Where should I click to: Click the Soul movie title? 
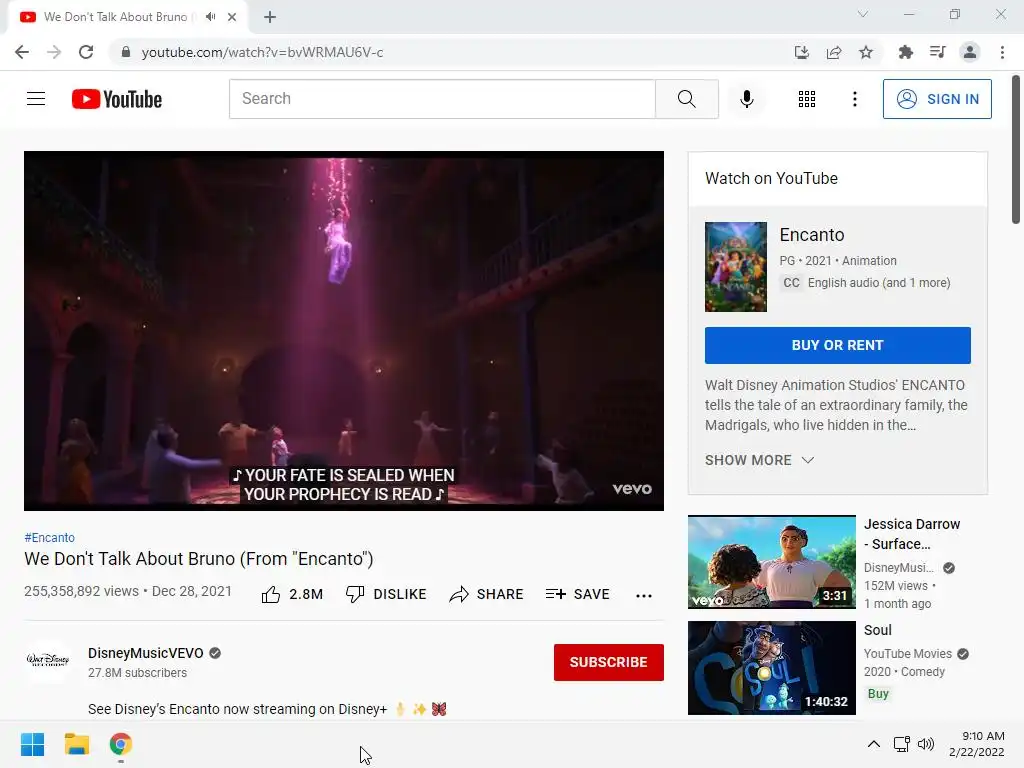pos(877,630)
